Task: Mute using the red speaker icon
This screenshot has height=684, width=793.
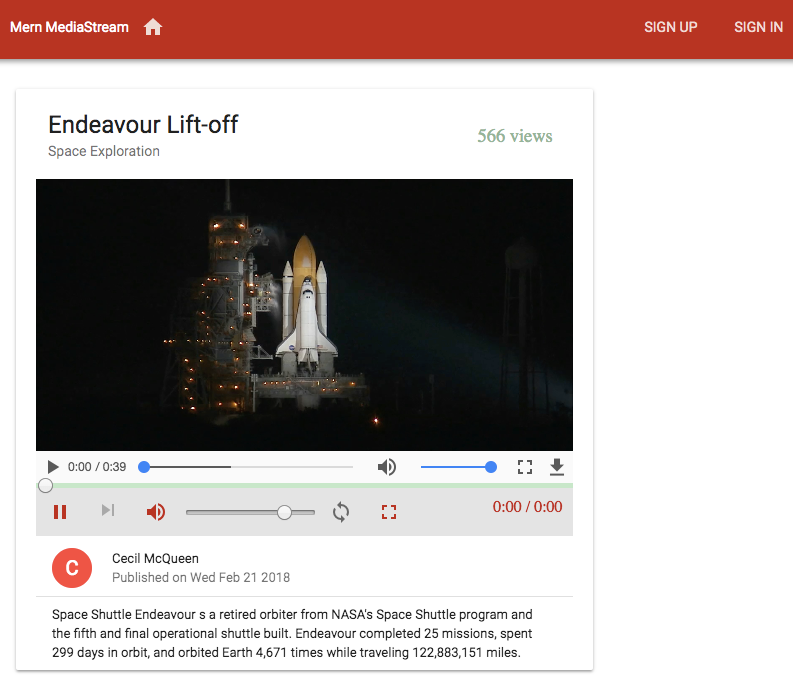Action: tap(155, 512)
